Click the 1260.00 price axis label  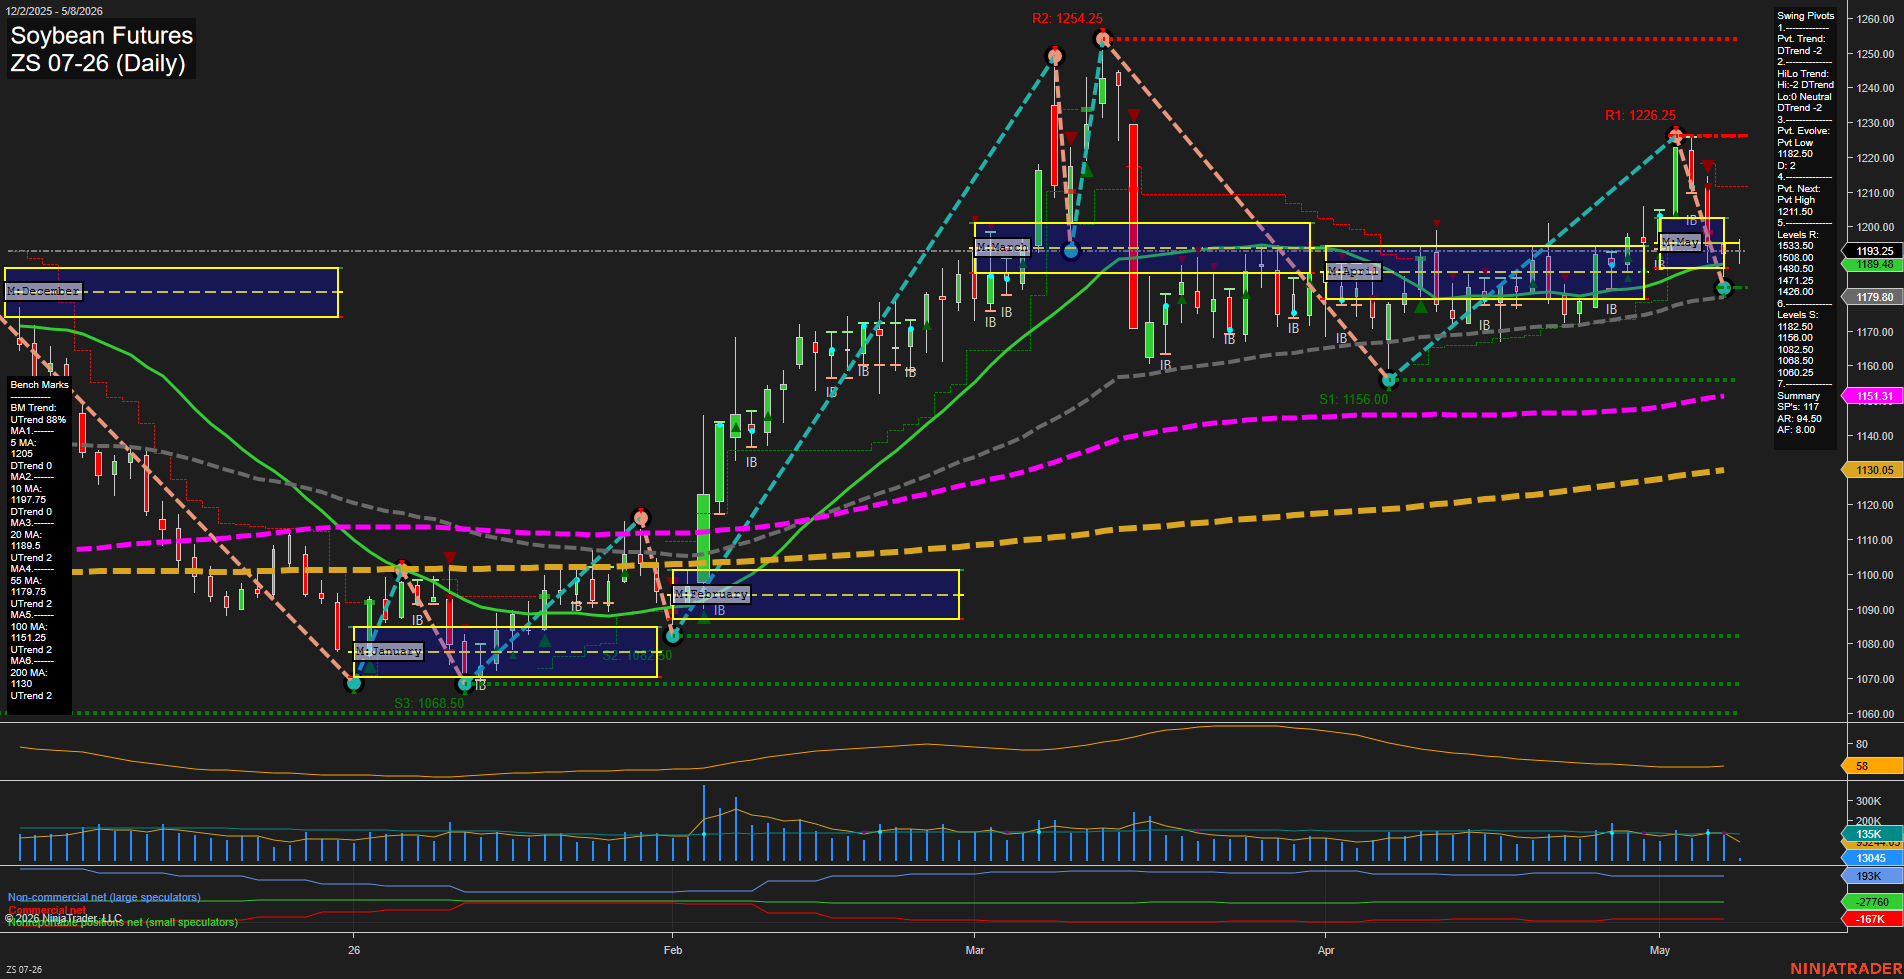tap(1875, 19)
